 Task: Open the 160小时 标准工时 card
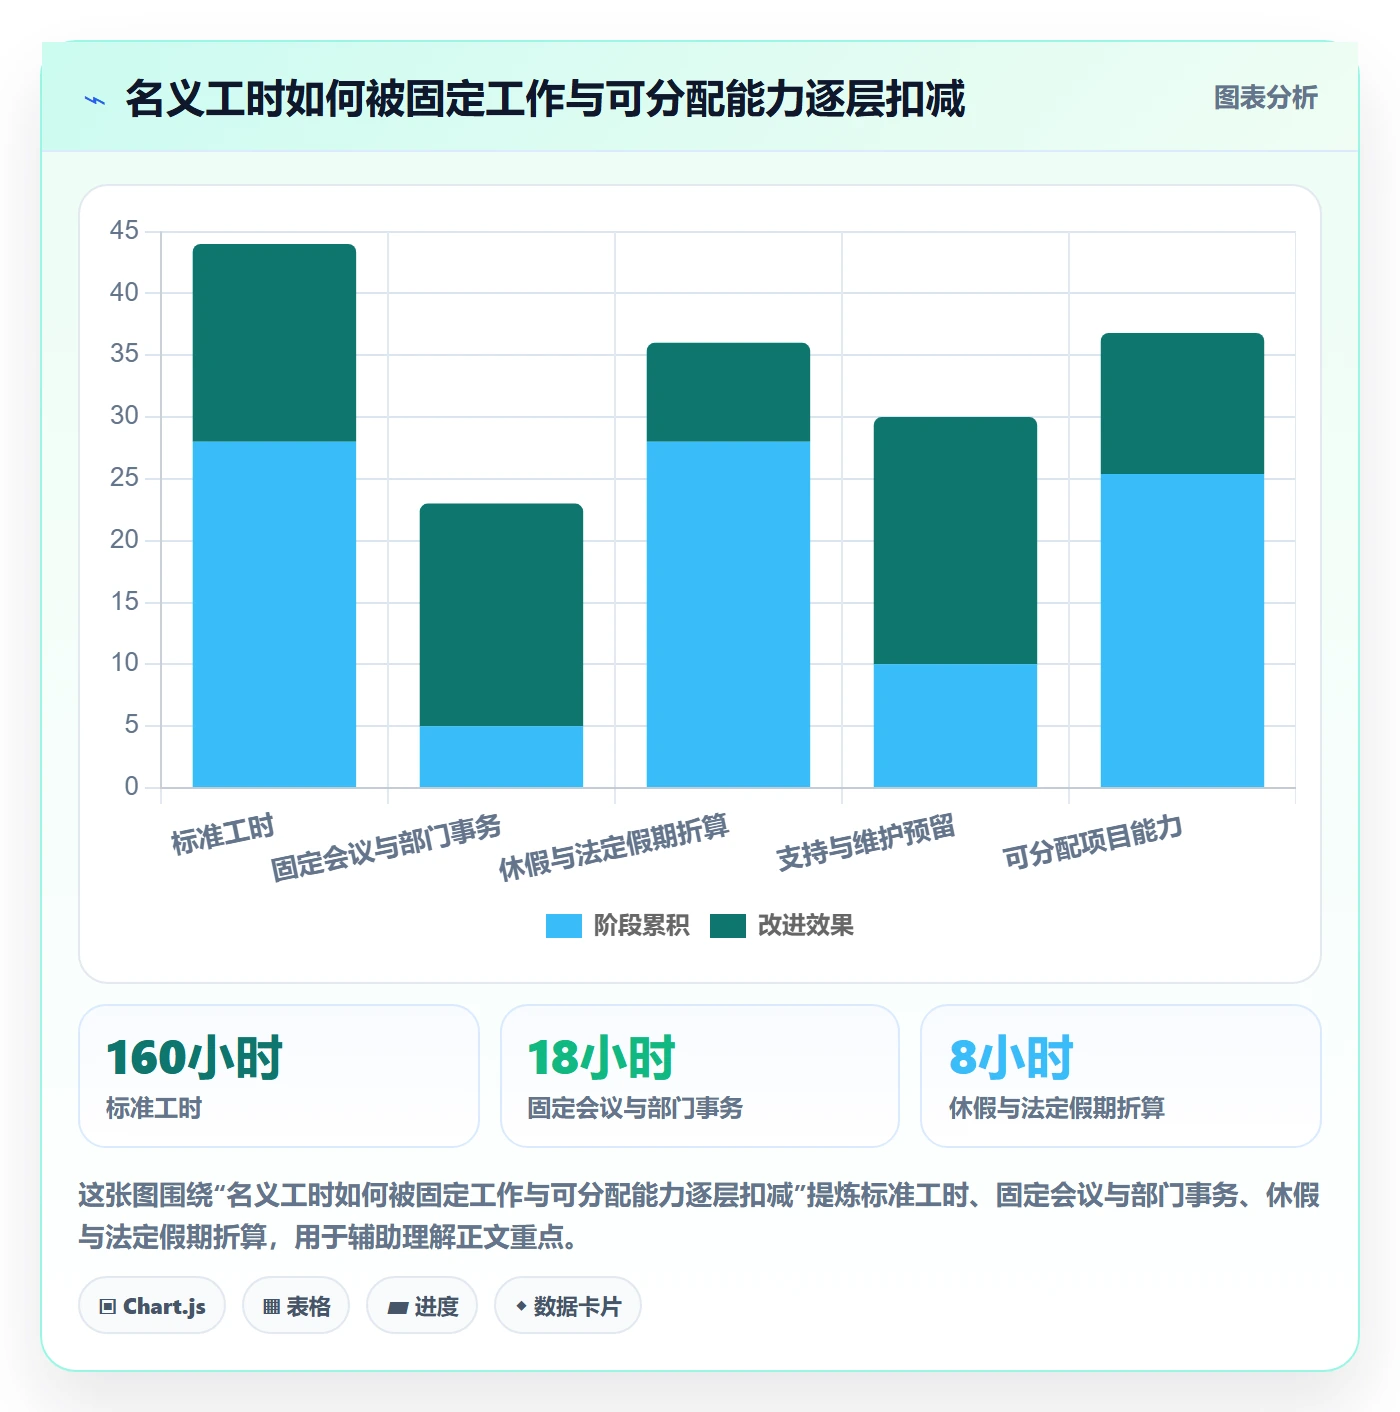pyautogui.click(x=279, y=1076)
